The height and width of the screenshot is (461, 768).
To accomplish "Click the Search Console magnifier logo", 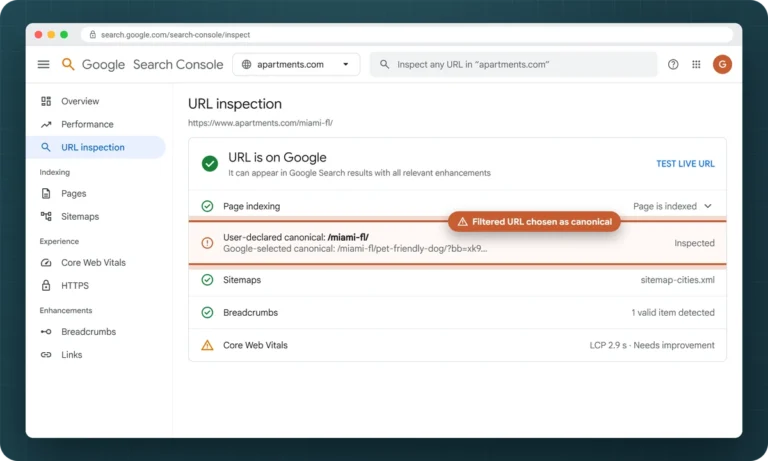I will coord(68,64).
